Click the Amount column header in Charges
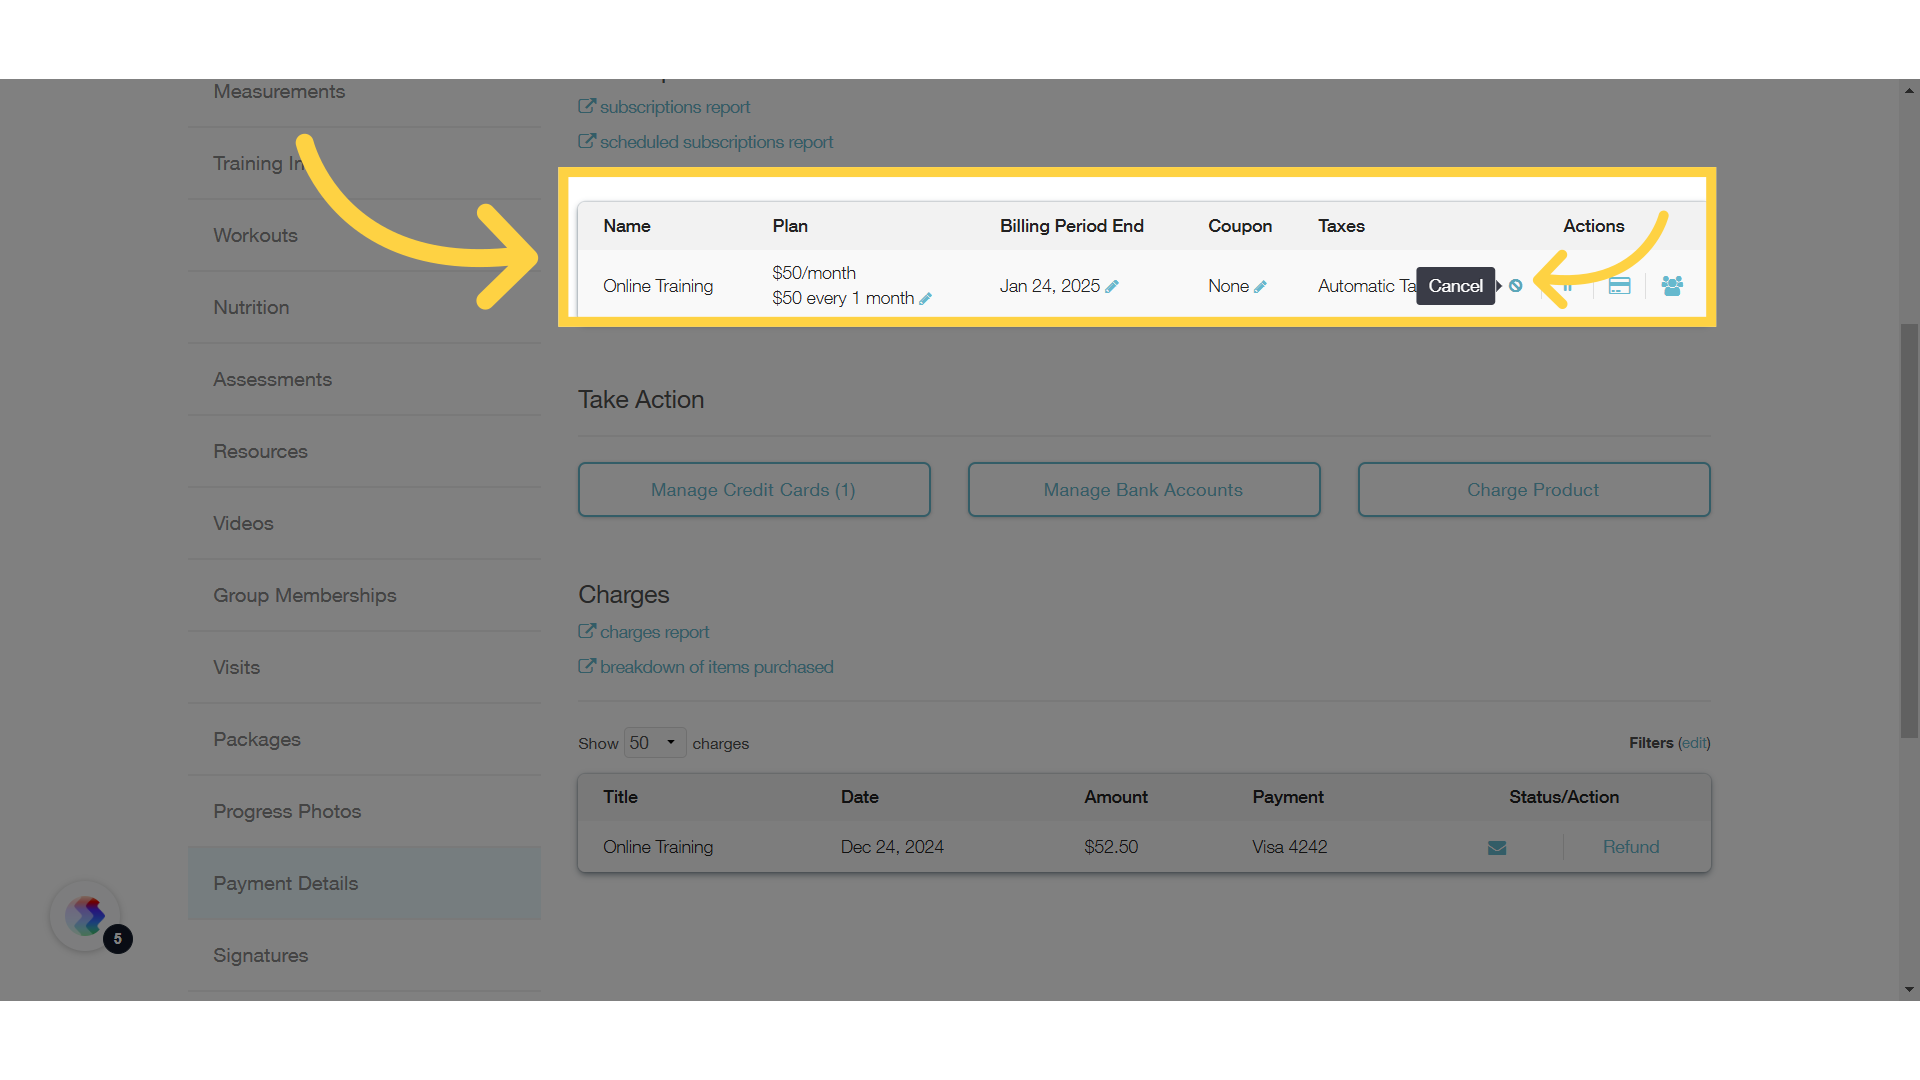The width and height of the screenshot is (1920, 1080). 1116,797
